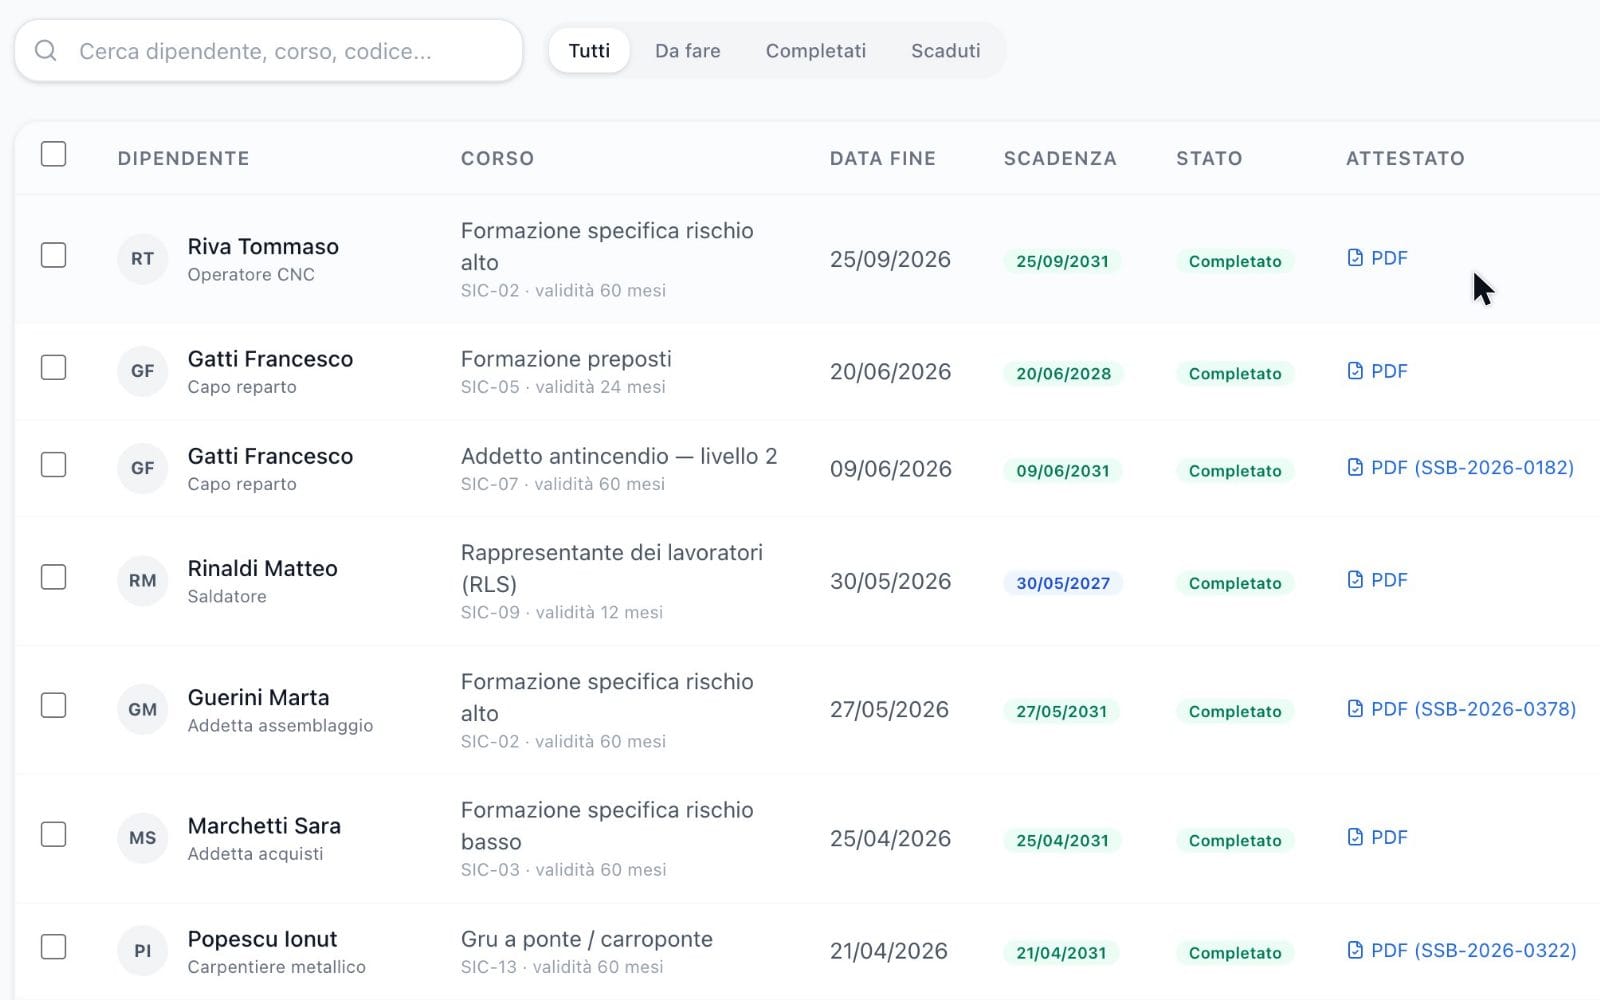
Task: Tick the select-all checkbox in the header
Action: pyautogui.click(x=53, y=154)
